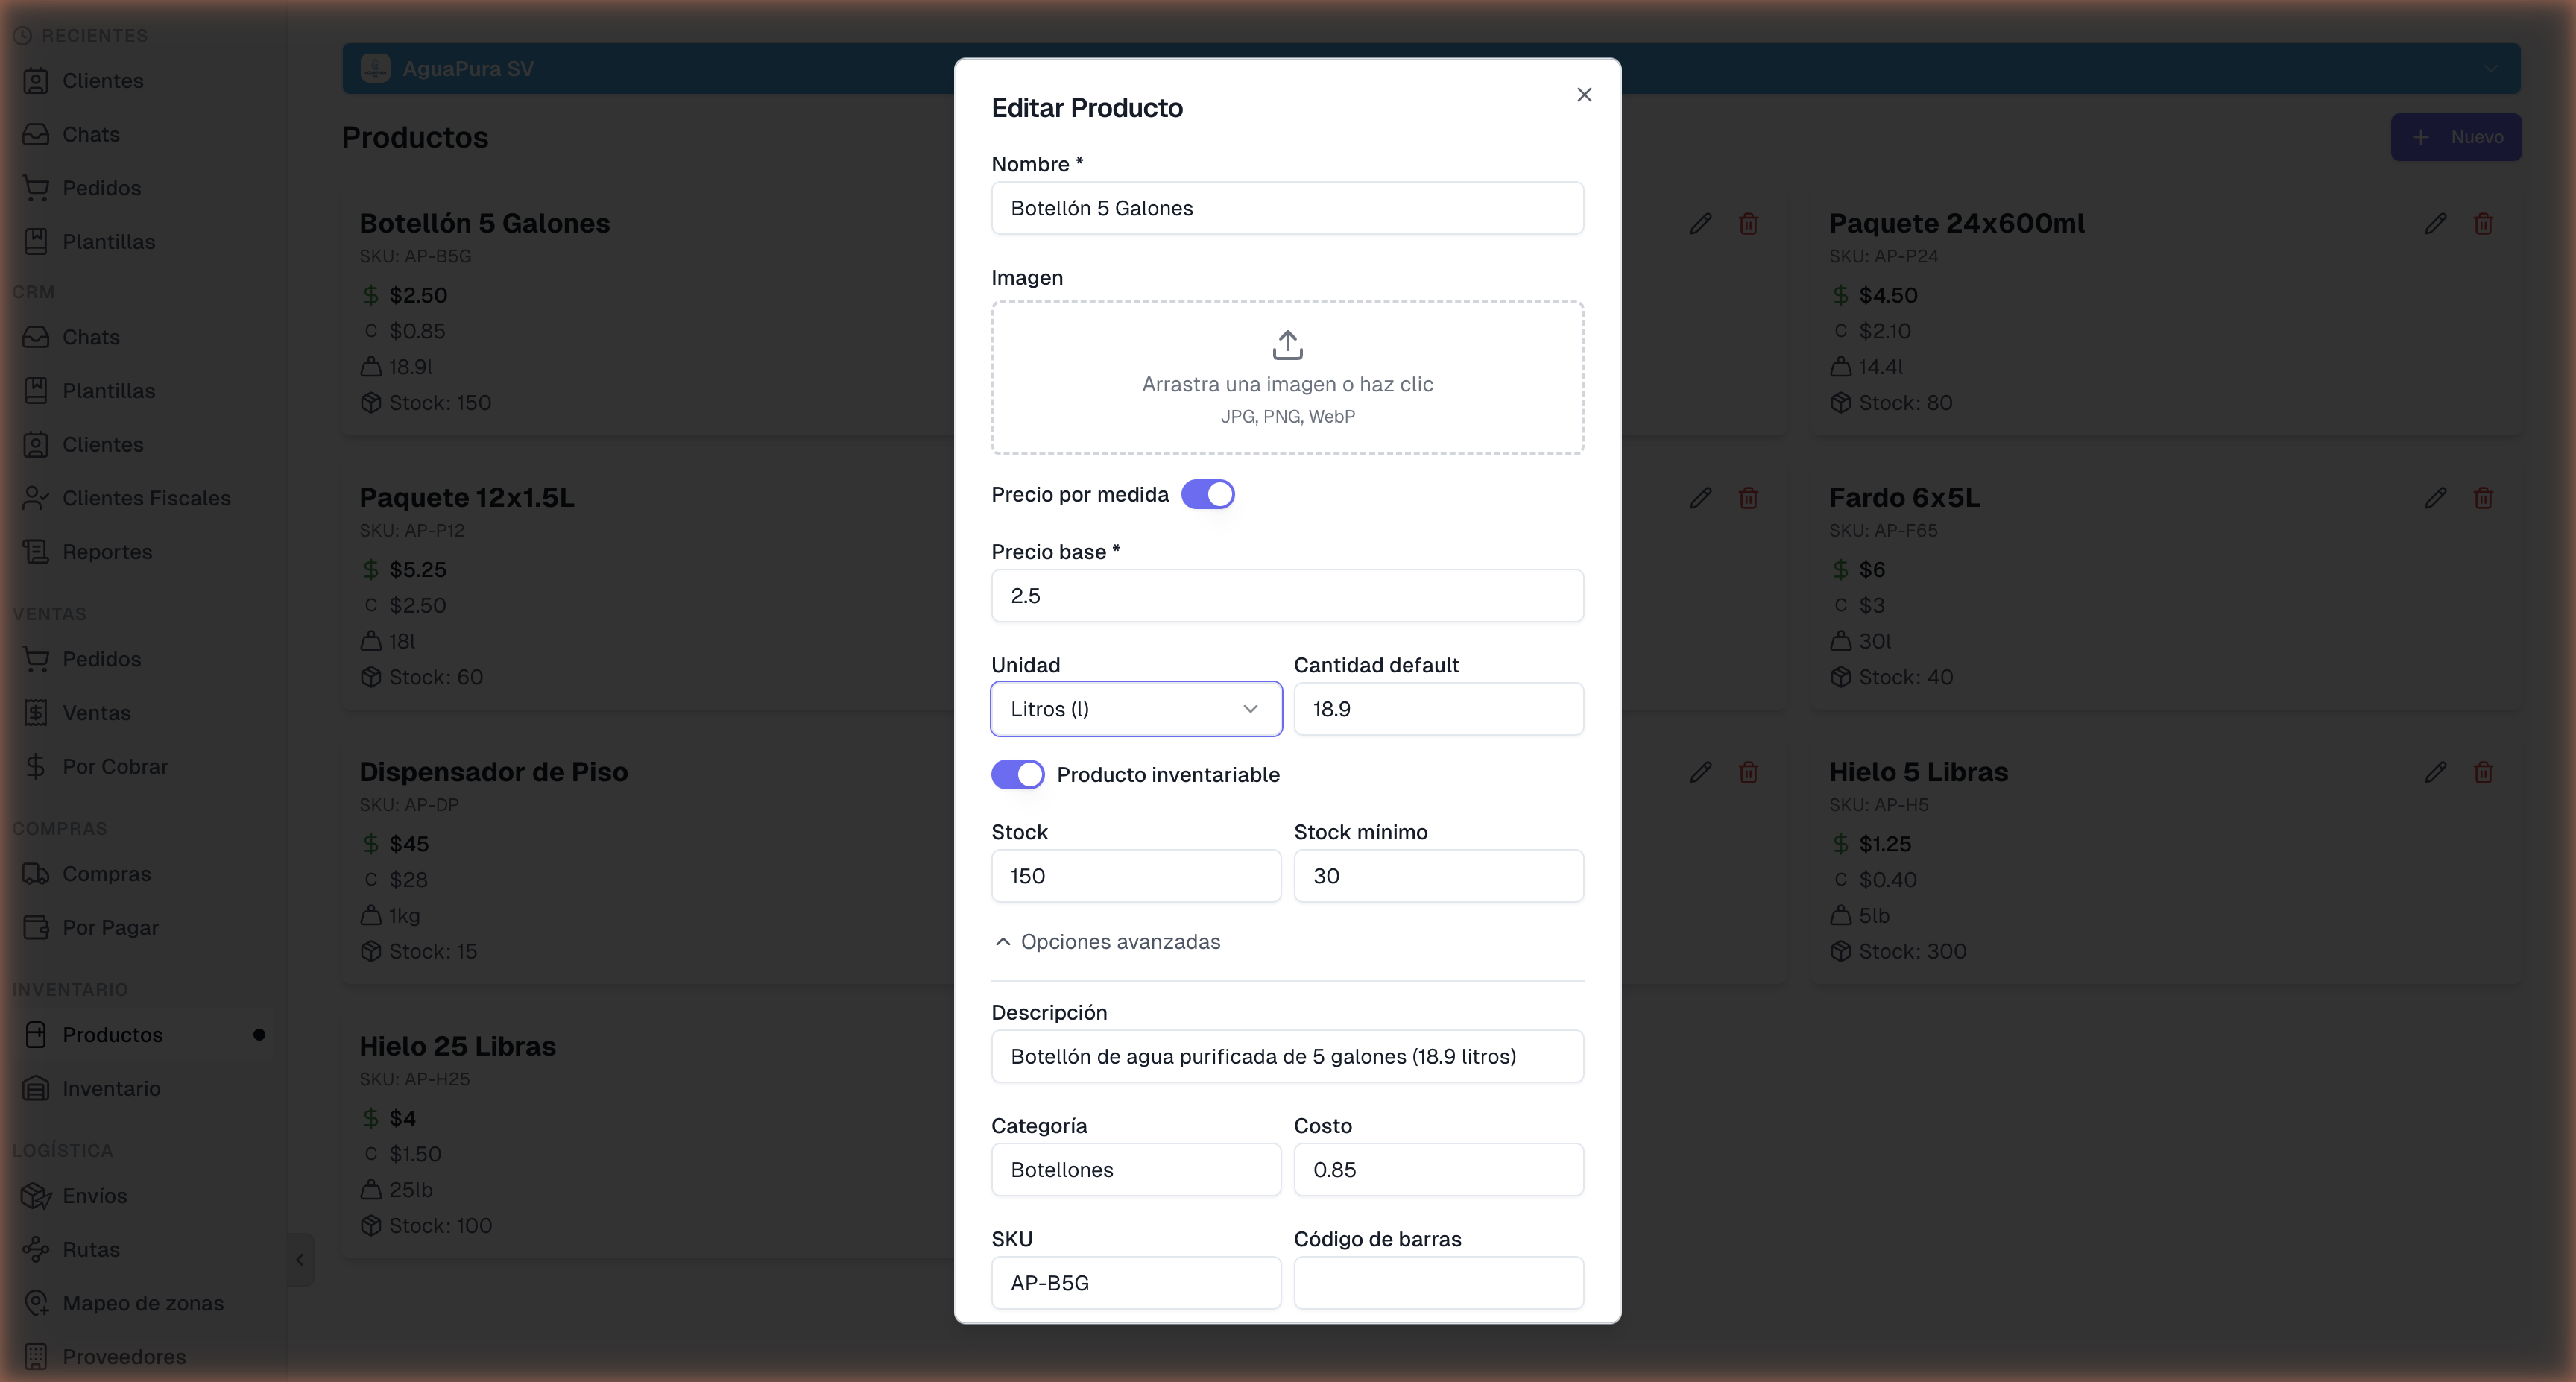The image size is (2576, 1382).
Task: Collapse the sidebar with the chevron arrow
Action: point(300,1259)
